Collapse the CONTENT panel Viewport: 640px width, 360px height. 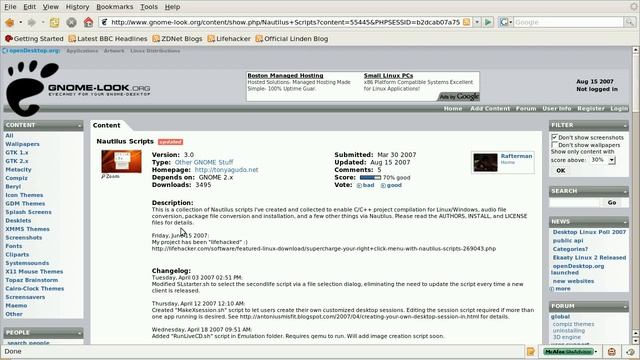point(79,125)
